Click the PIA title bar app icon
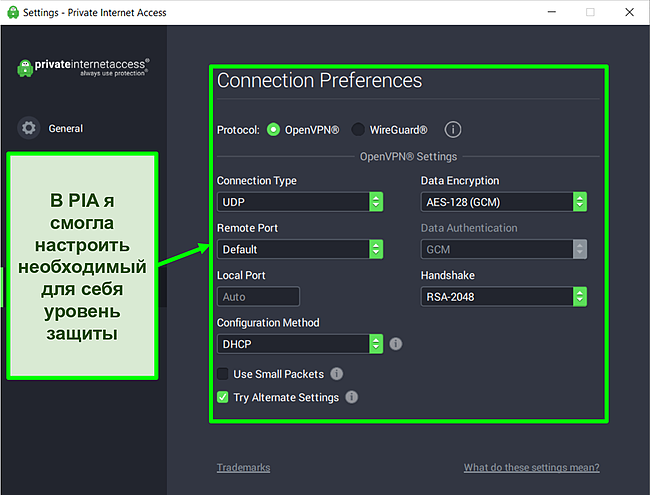 13,12
